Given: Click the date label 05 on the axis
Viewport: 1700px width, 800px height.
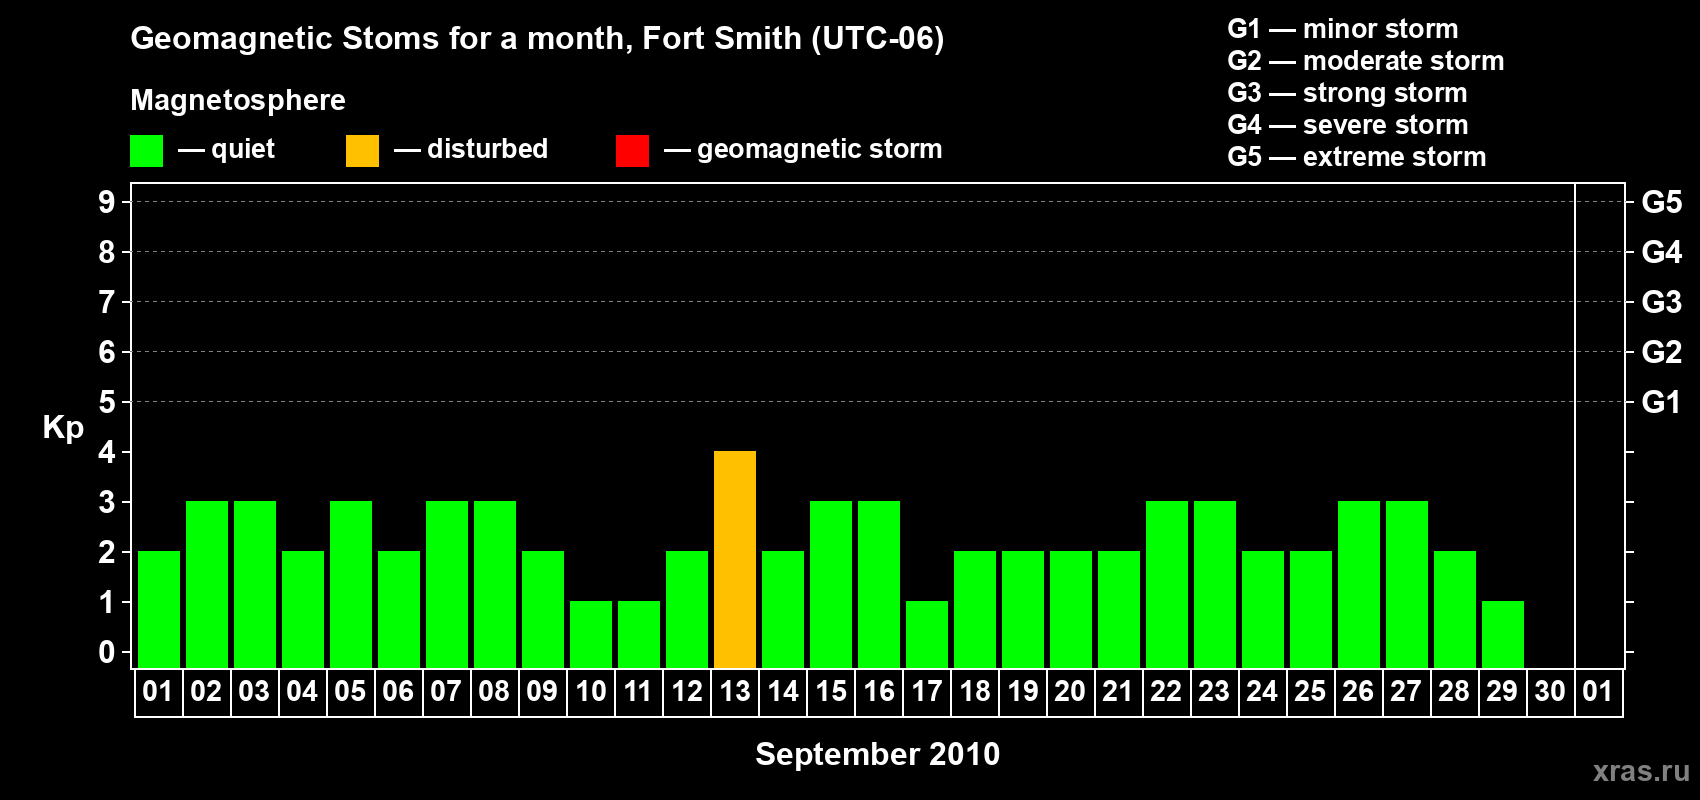Looking at the screenshot, I should pos(350,691).
